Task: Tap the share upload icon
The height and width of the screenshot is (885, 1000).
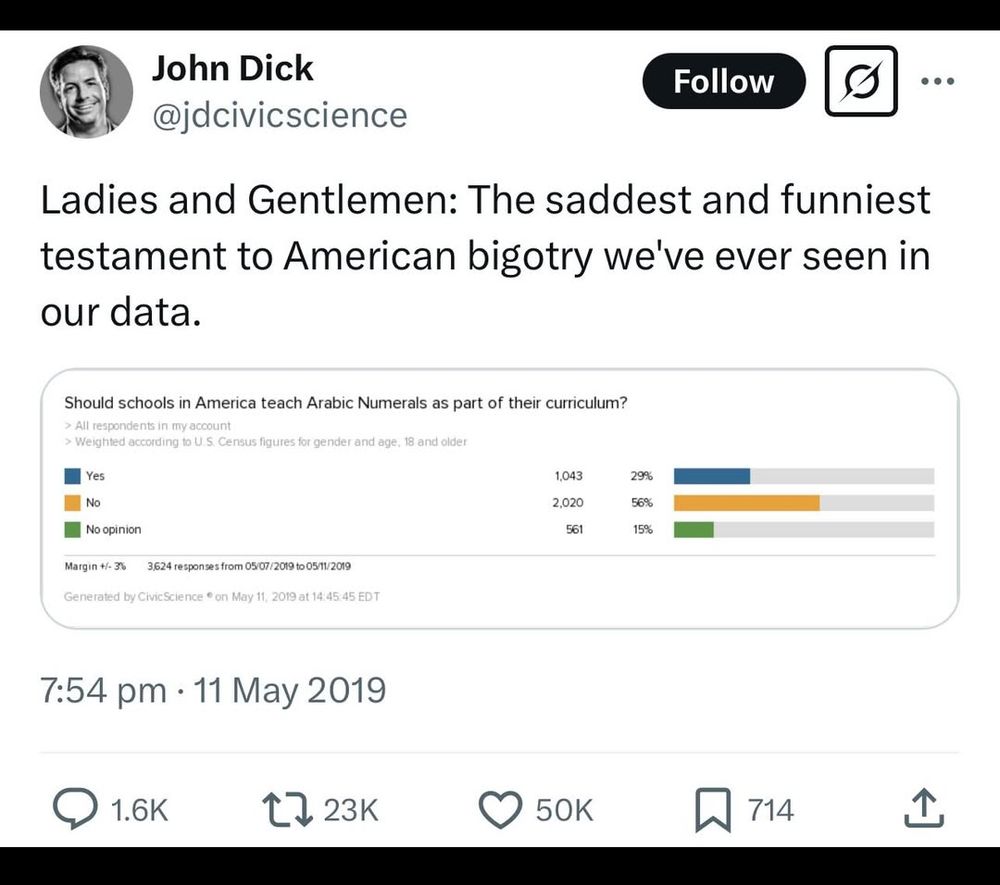Action: point(924,808)
